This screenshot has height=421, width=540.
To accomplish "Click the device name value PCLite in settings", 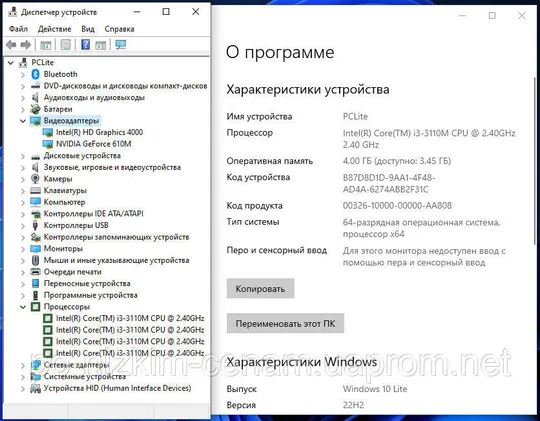I will (x=355, y=116).
